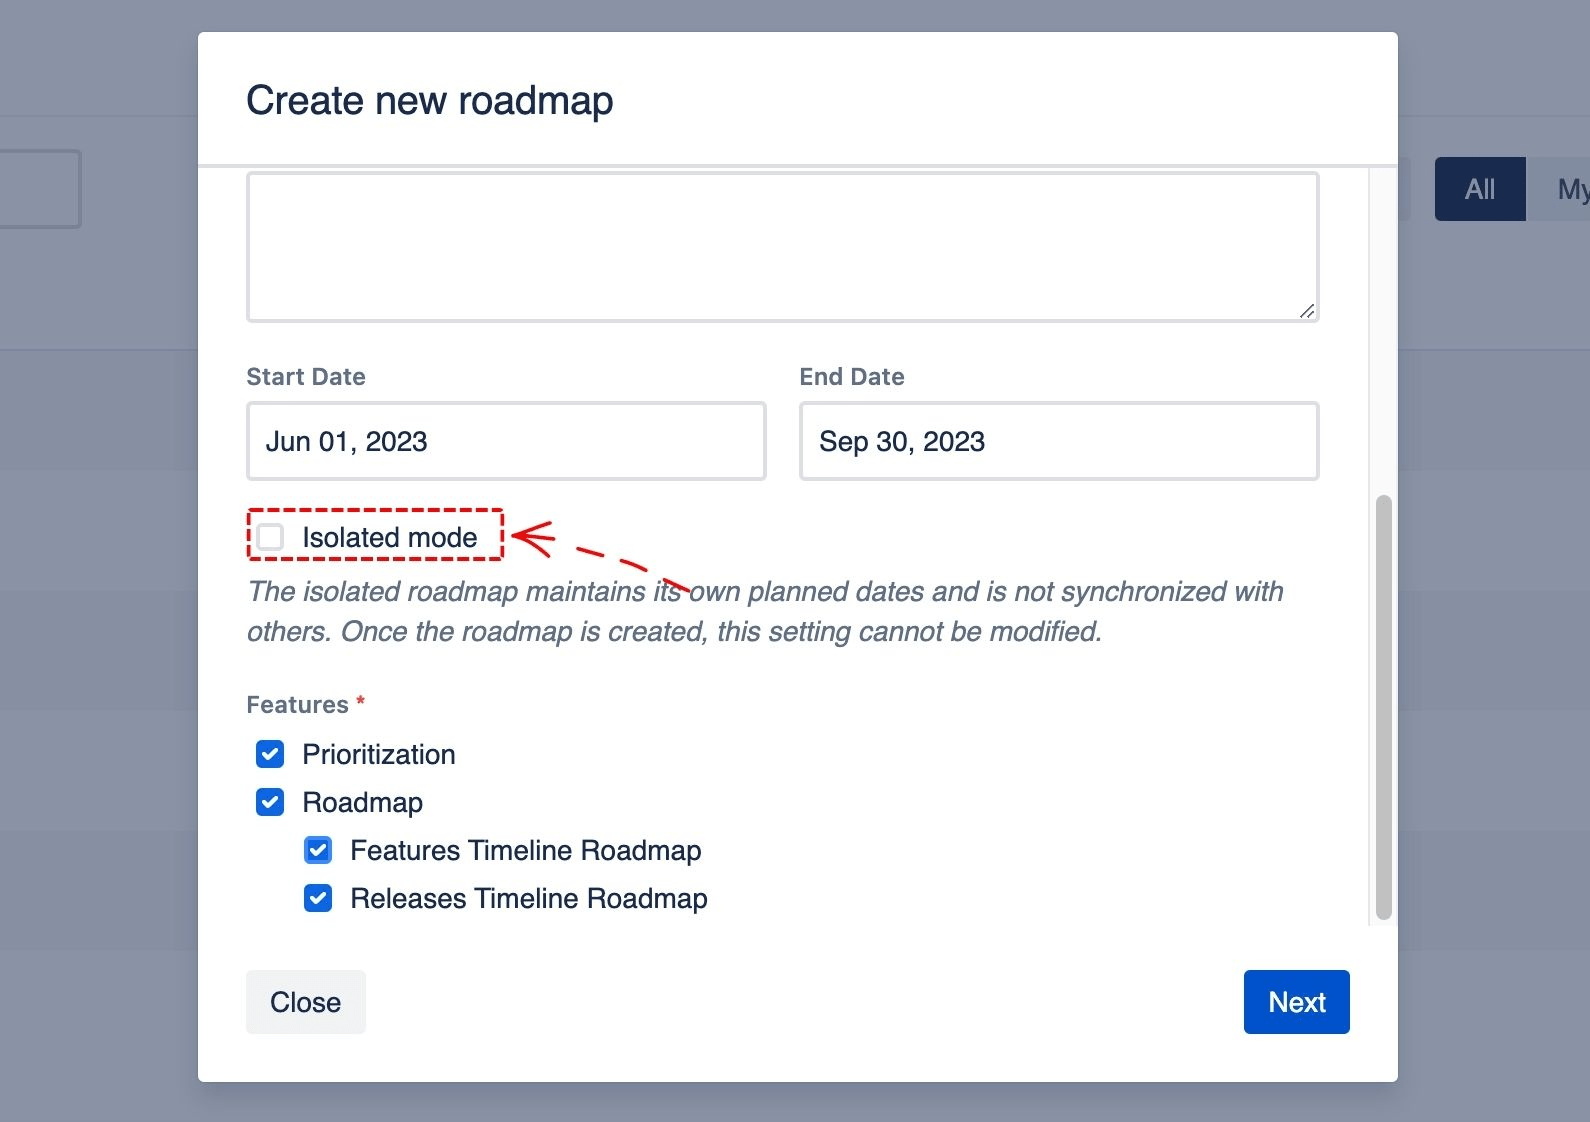Click the Create new roadmap title
The image size is (1590, 1122).
click(x=429, y=100)
